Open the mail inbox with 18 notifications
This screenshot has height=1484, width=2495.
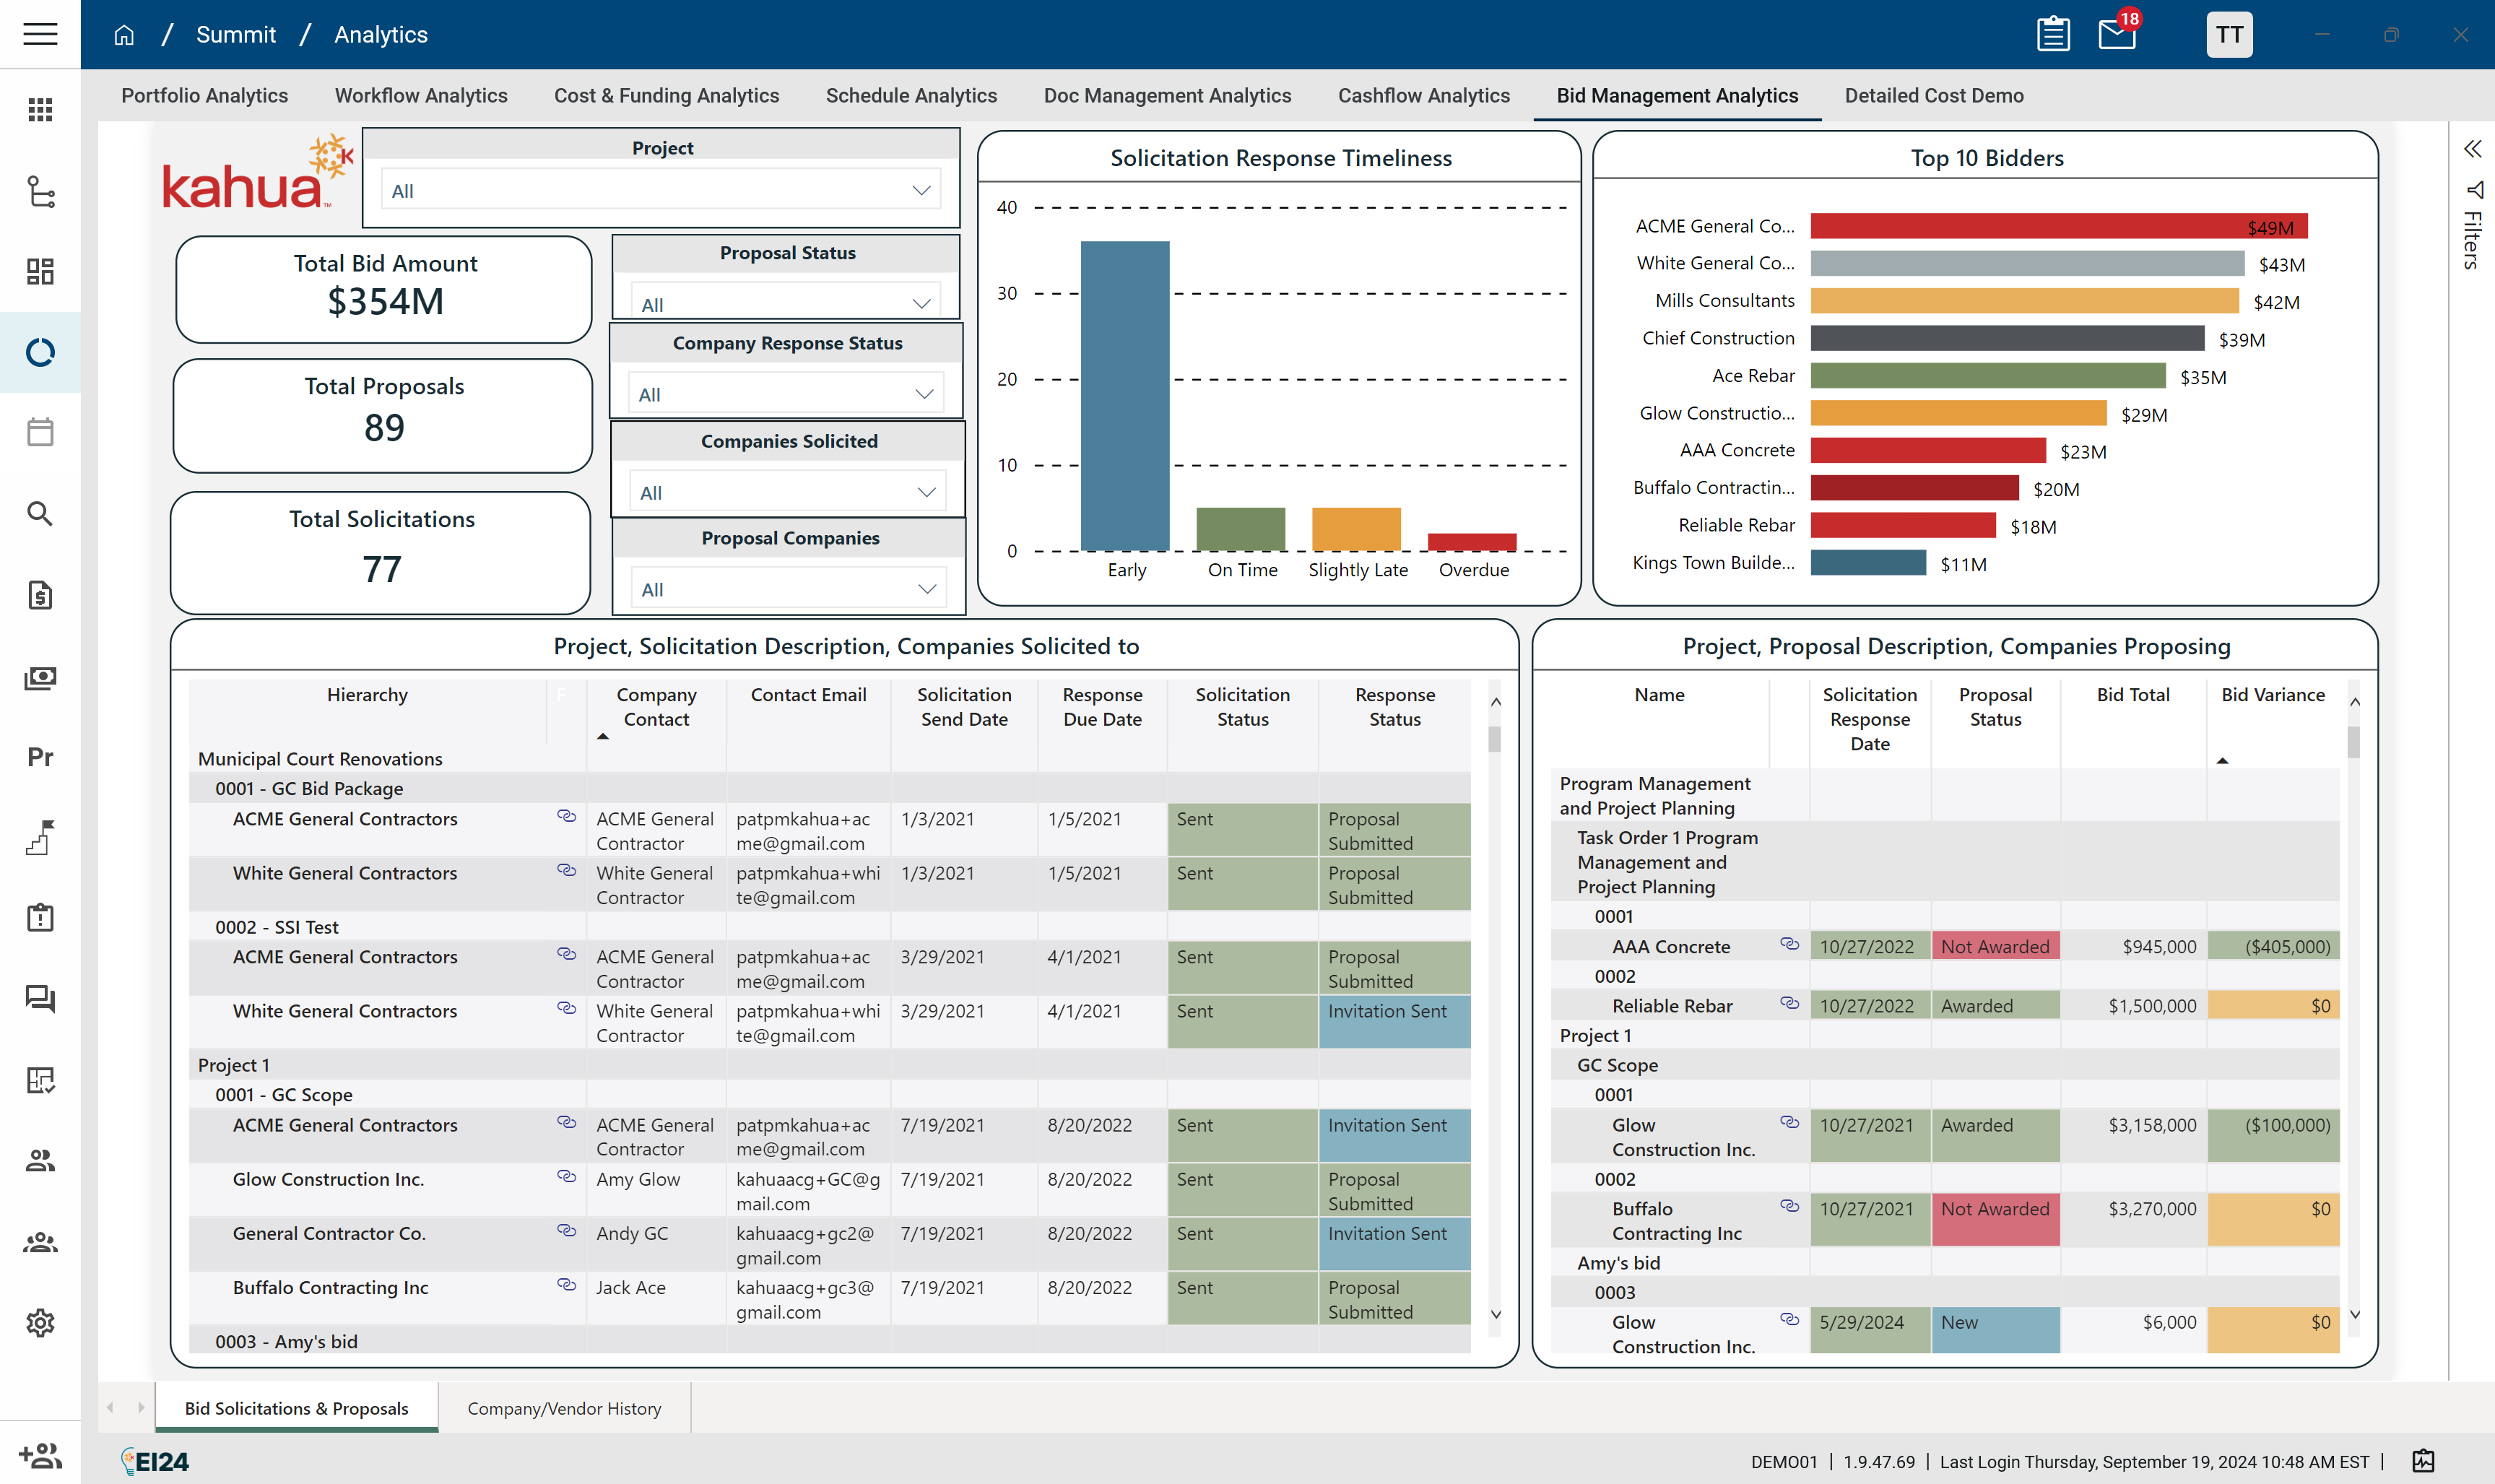(x=2116, y=35)
